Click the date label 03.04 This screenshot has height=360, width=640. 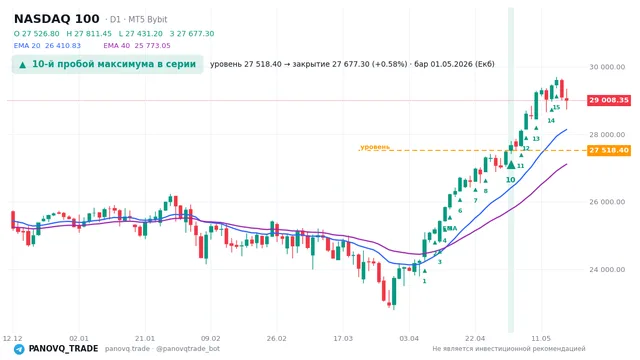409,338
